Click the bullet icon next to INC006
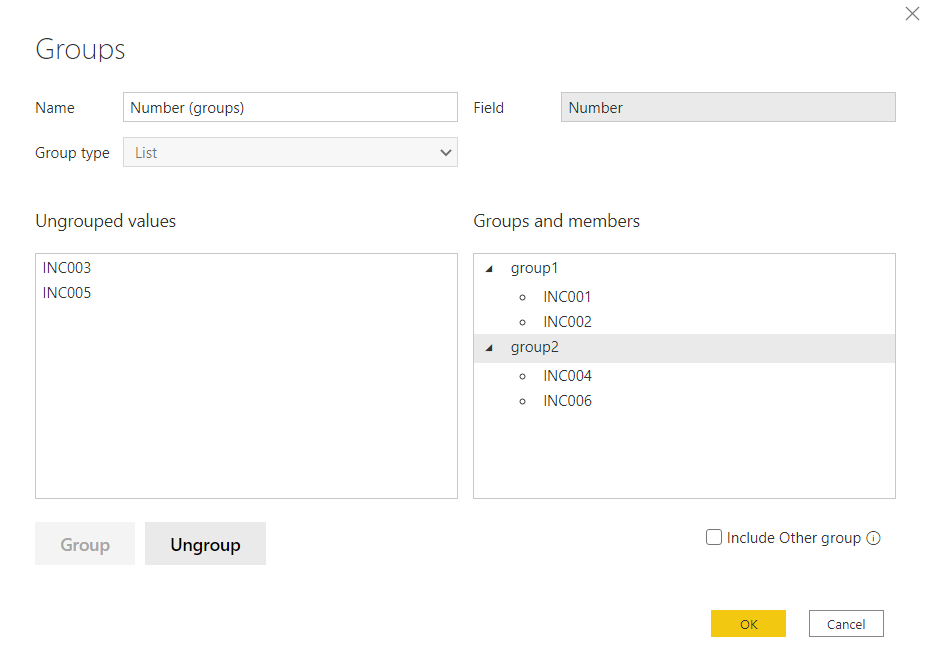 [x=523, y=400]
